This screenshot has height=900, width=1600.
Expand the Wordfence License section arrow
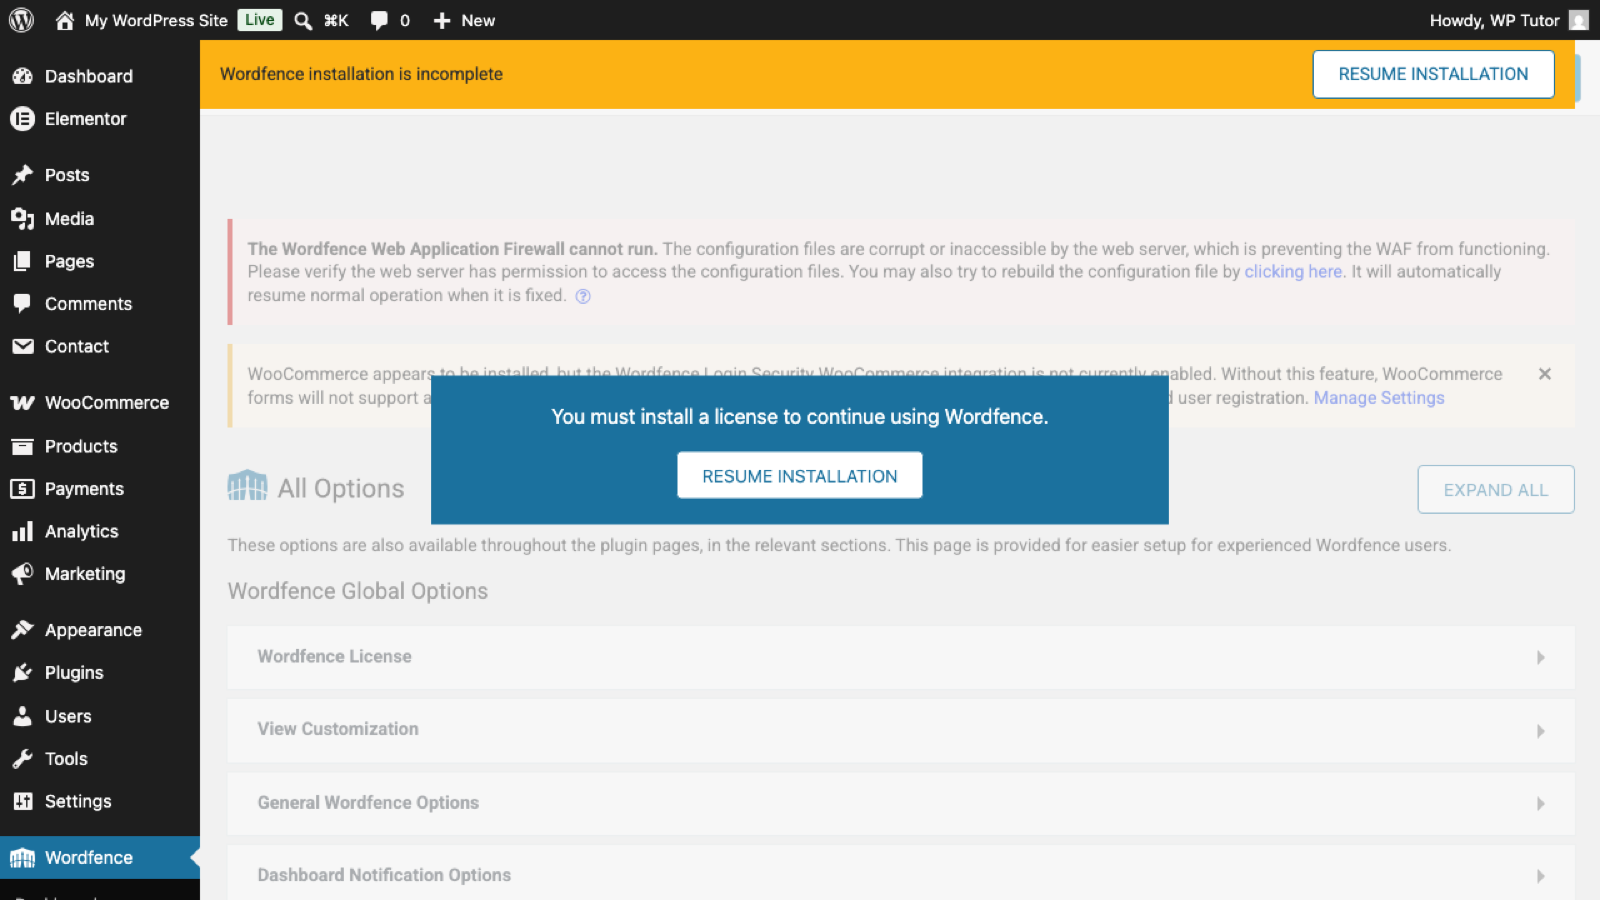pos(1540,657)
